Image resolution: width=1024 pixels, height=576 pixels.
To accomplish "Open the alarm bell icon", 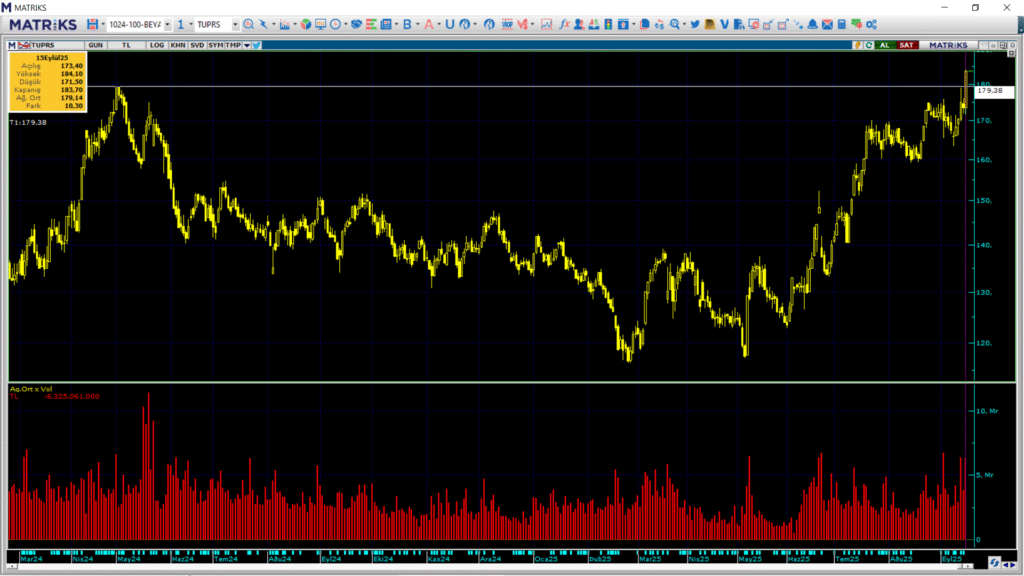I will coord(813,24).
